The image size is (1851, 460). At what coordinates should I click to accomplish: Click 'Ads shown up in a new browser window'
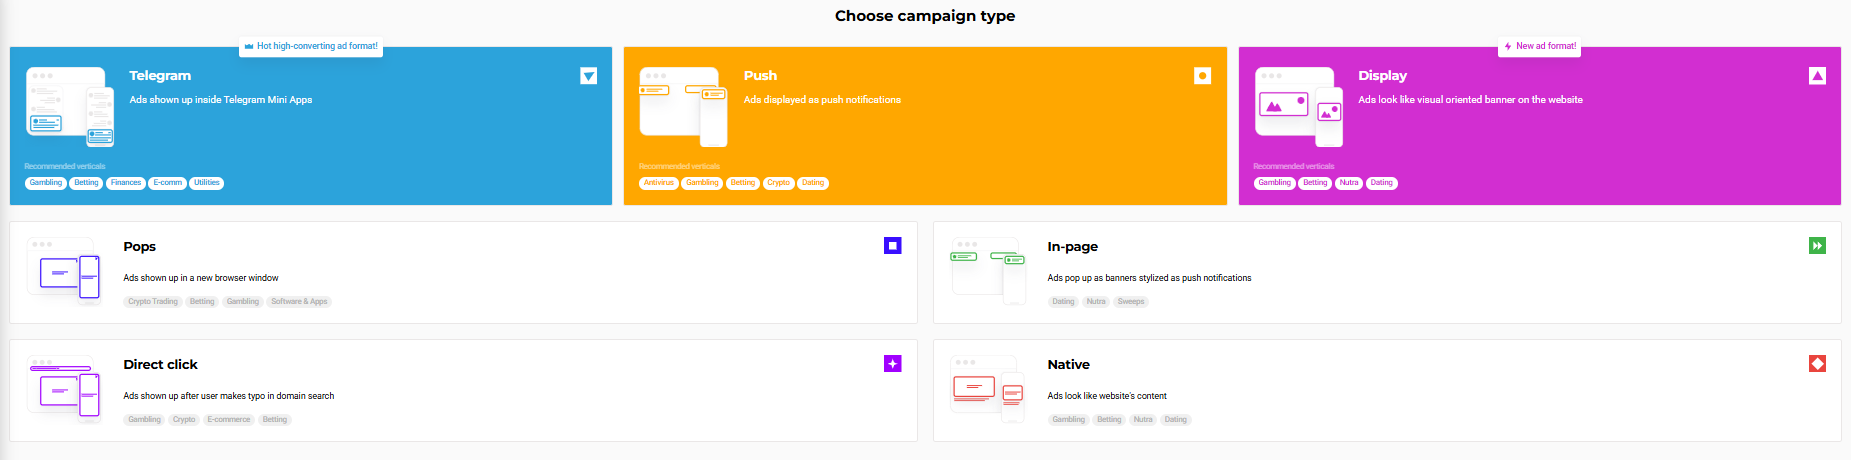tap(201, 278)
